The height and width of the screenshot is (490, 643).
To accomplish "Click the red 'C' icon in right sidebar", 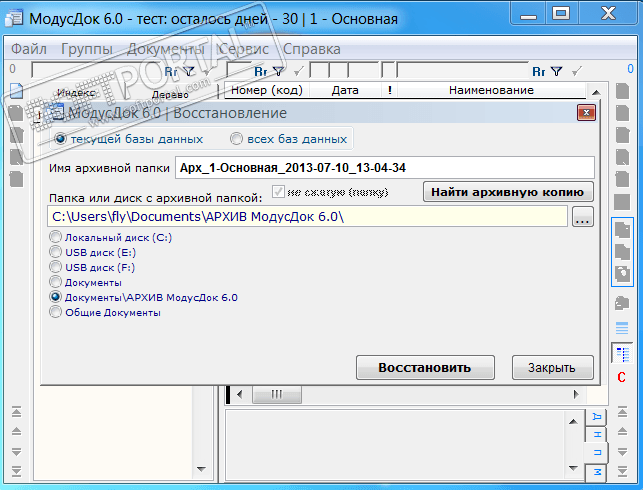I will 622,377.
